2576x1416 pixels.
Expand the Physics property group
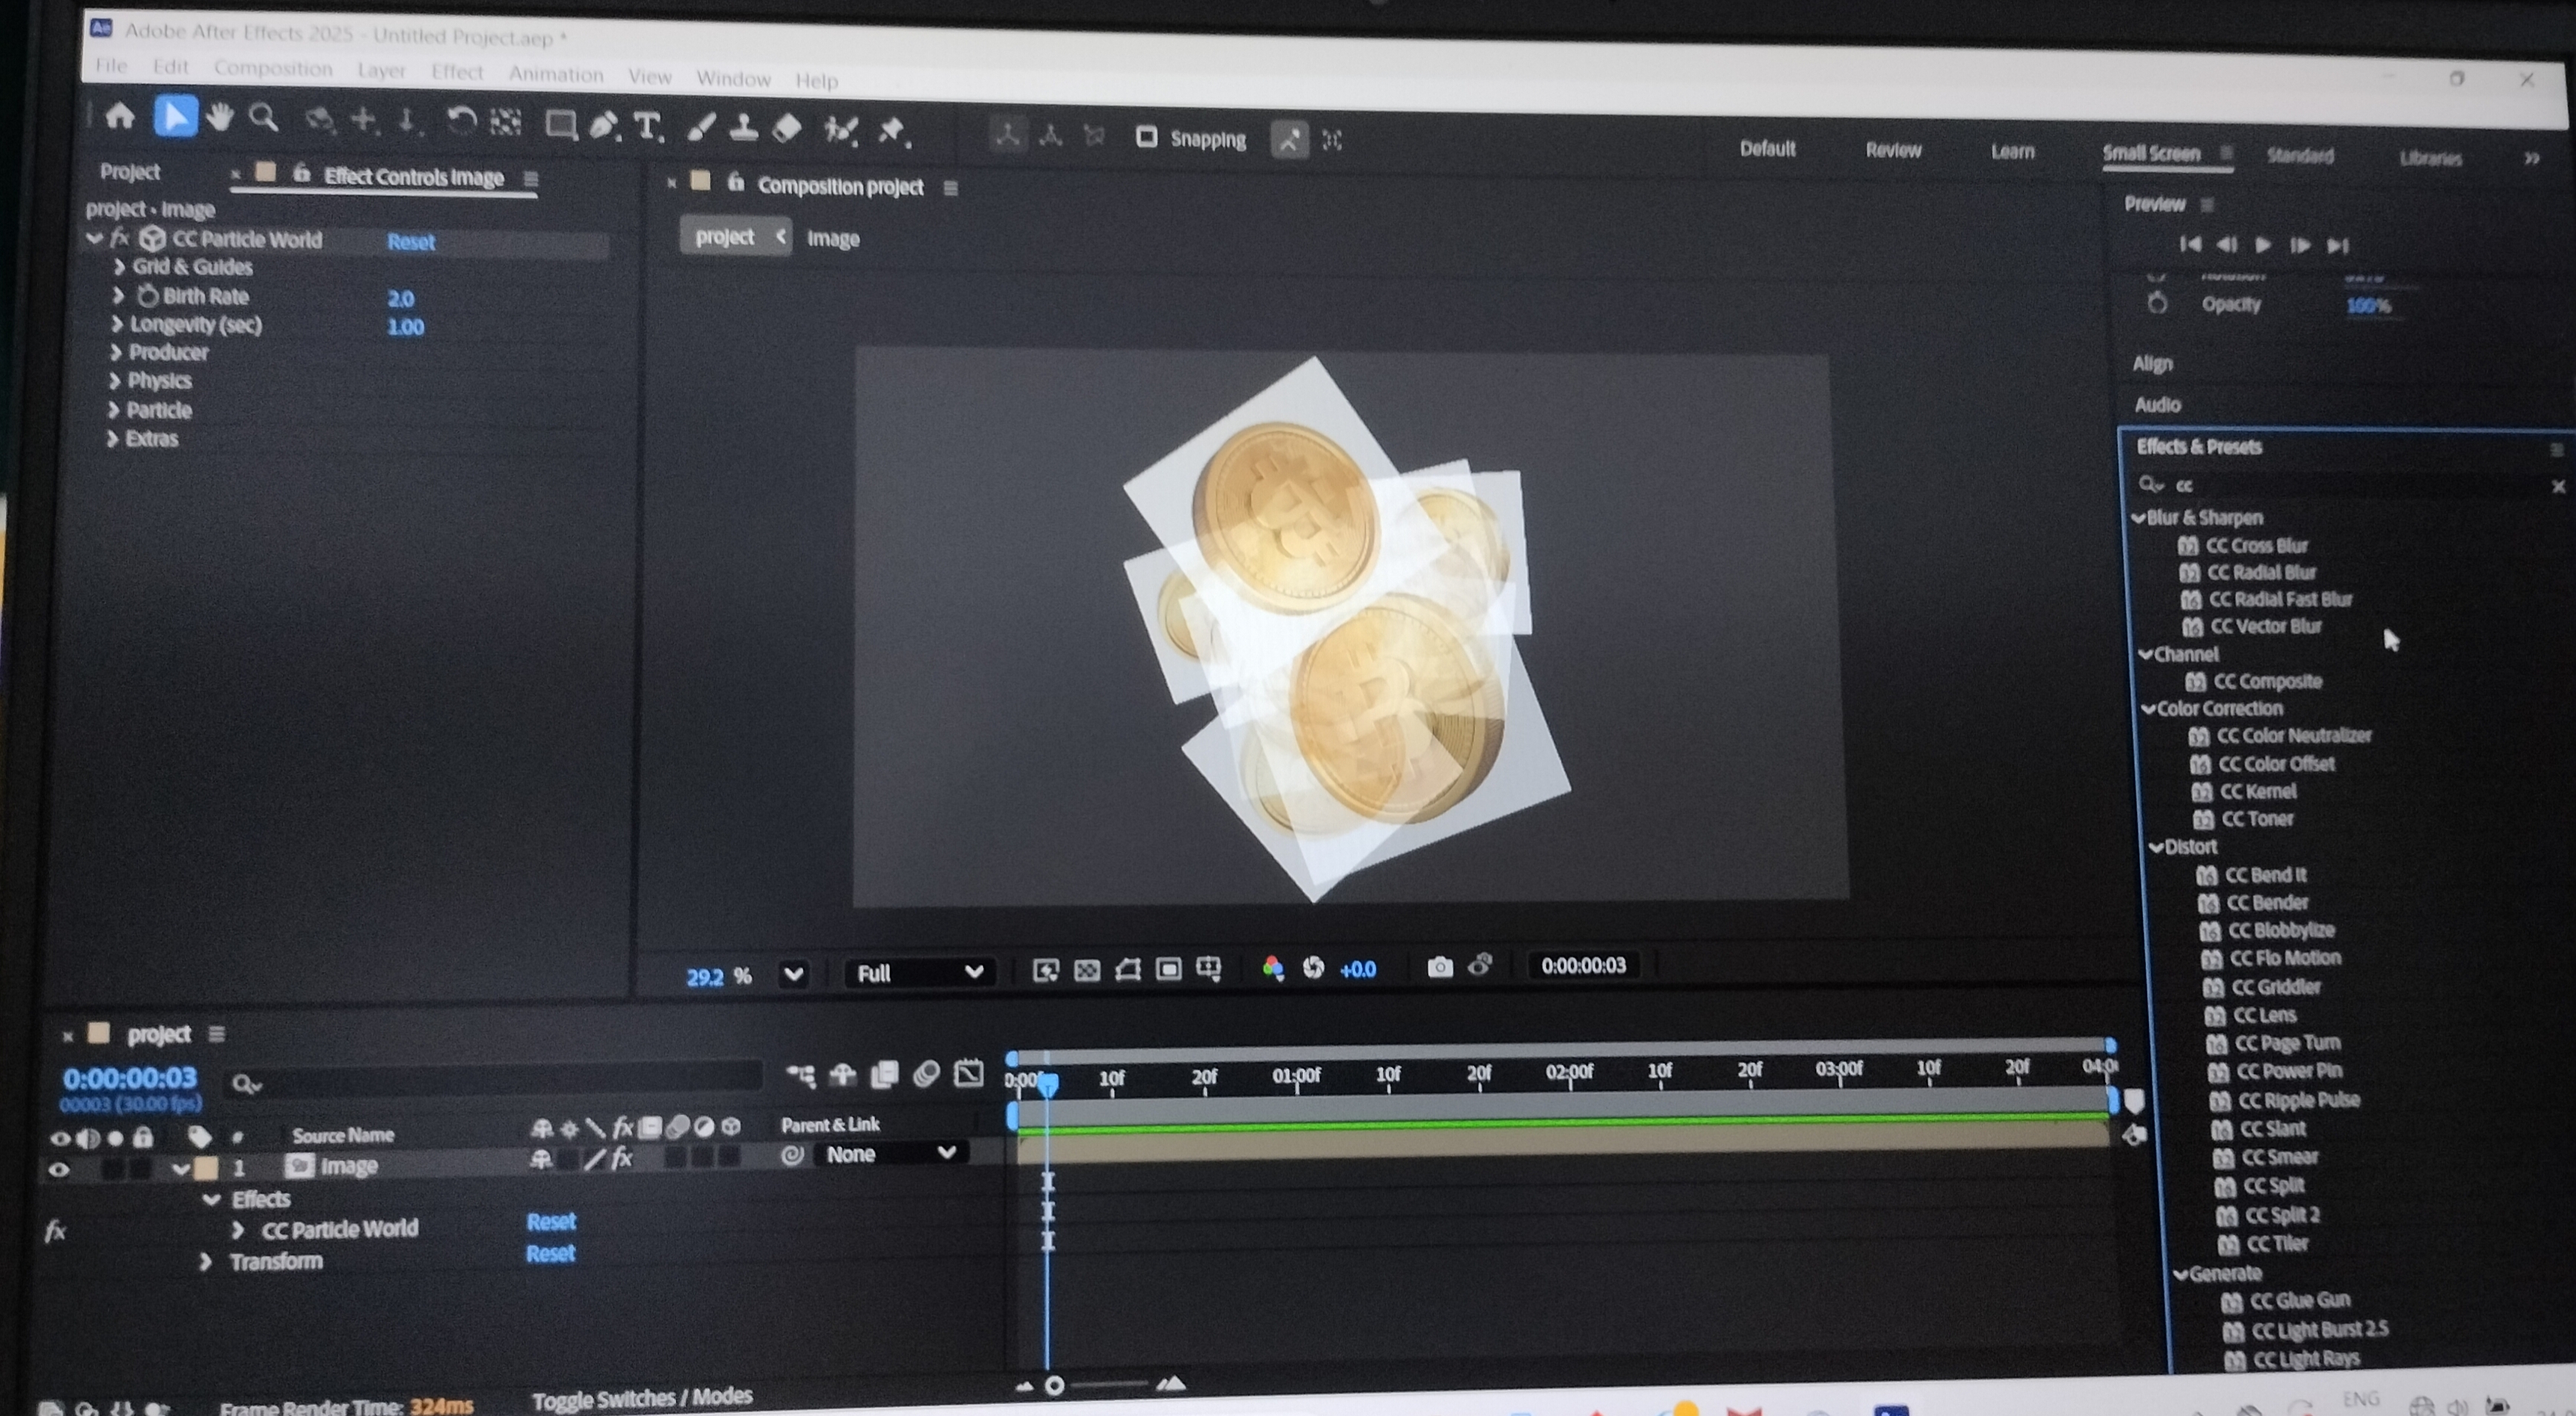tap(114, 381)
